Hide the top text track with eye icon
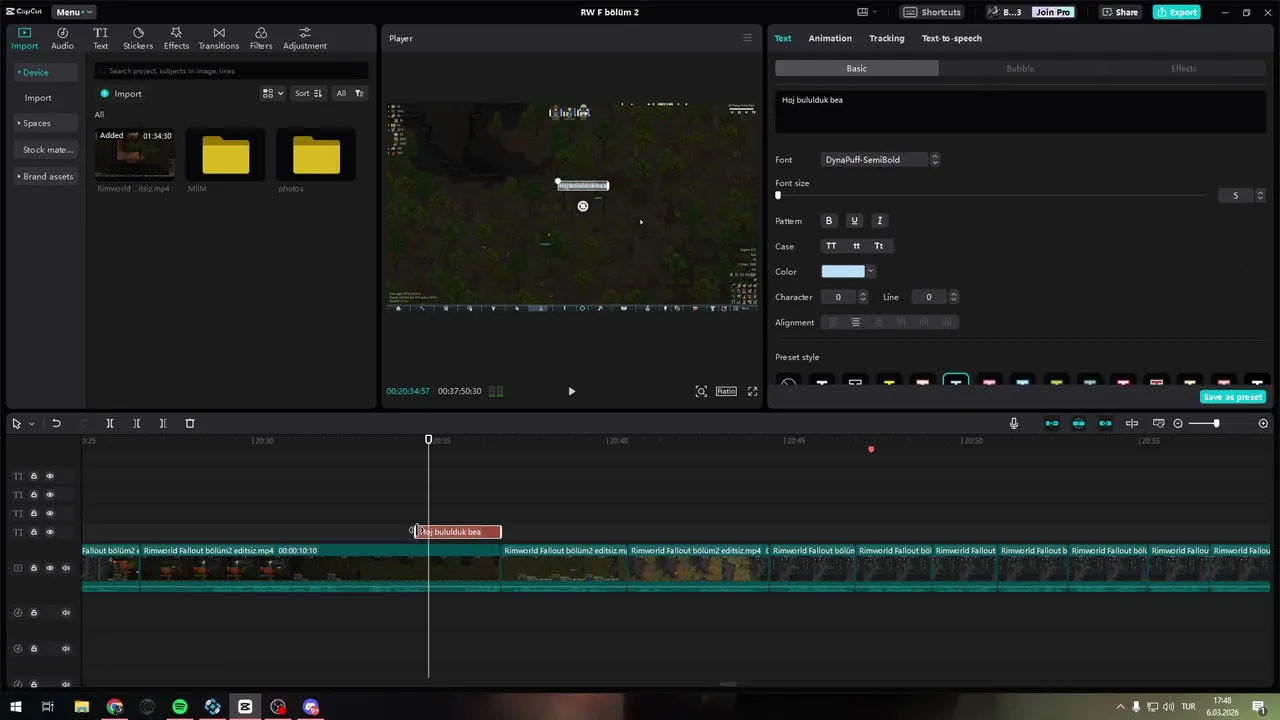Screen dimensions: 1280x720 tap(50, 476)
